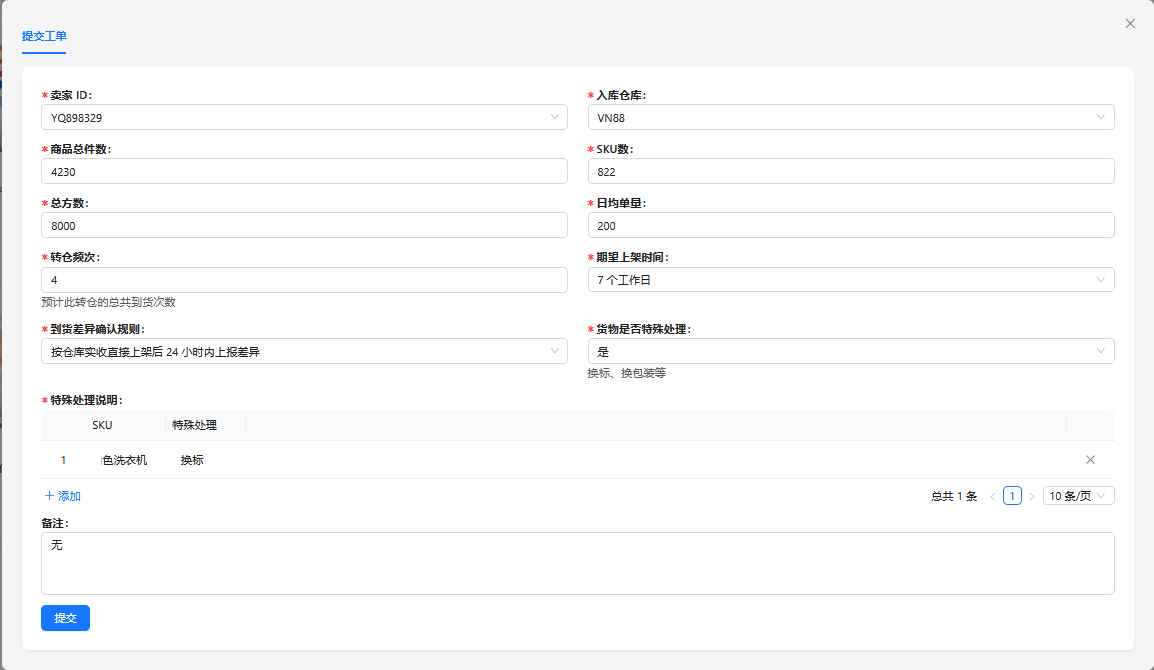Open the 10 条/页 page size dropdown

[1078, 496]
